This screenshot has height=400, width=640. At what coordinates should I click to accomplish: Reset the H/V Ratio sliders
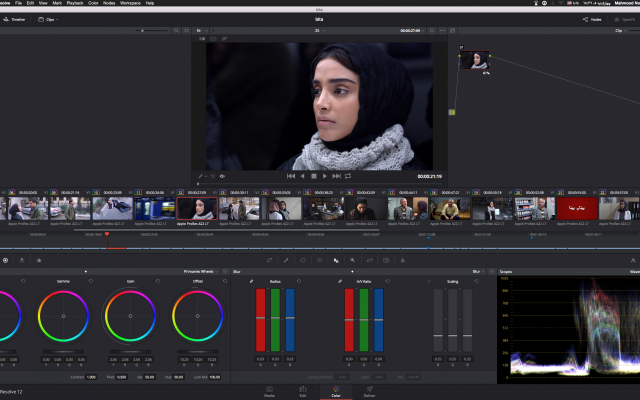pos(387,281)
